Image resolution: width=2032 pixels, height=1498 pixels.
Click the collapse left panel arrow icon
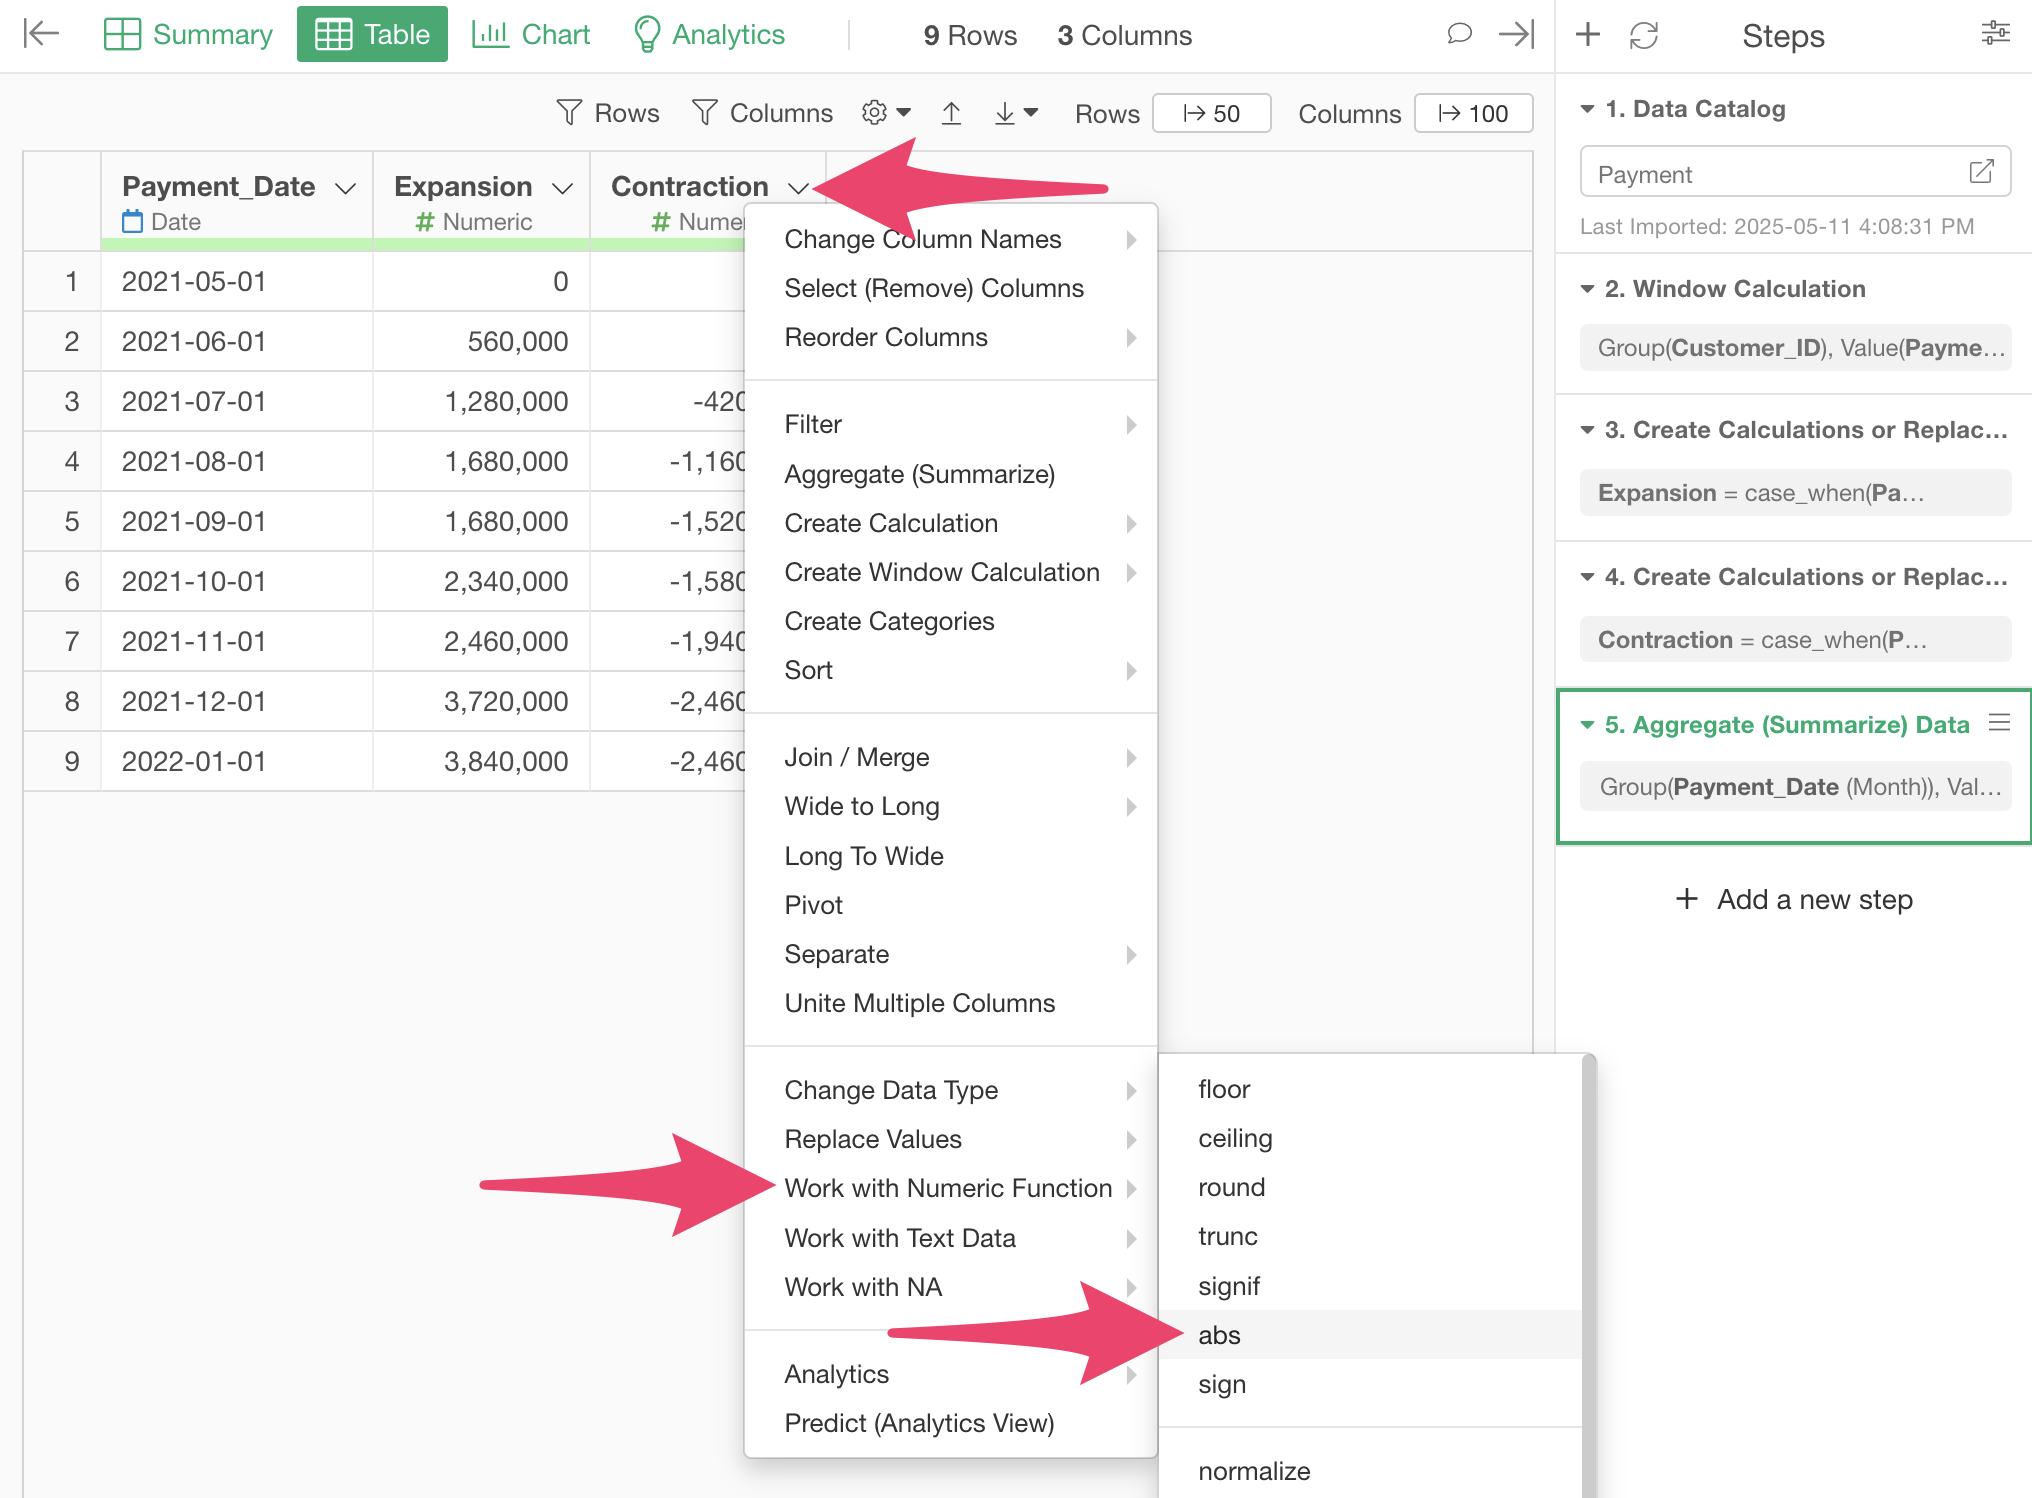click(x=41, y=34)
